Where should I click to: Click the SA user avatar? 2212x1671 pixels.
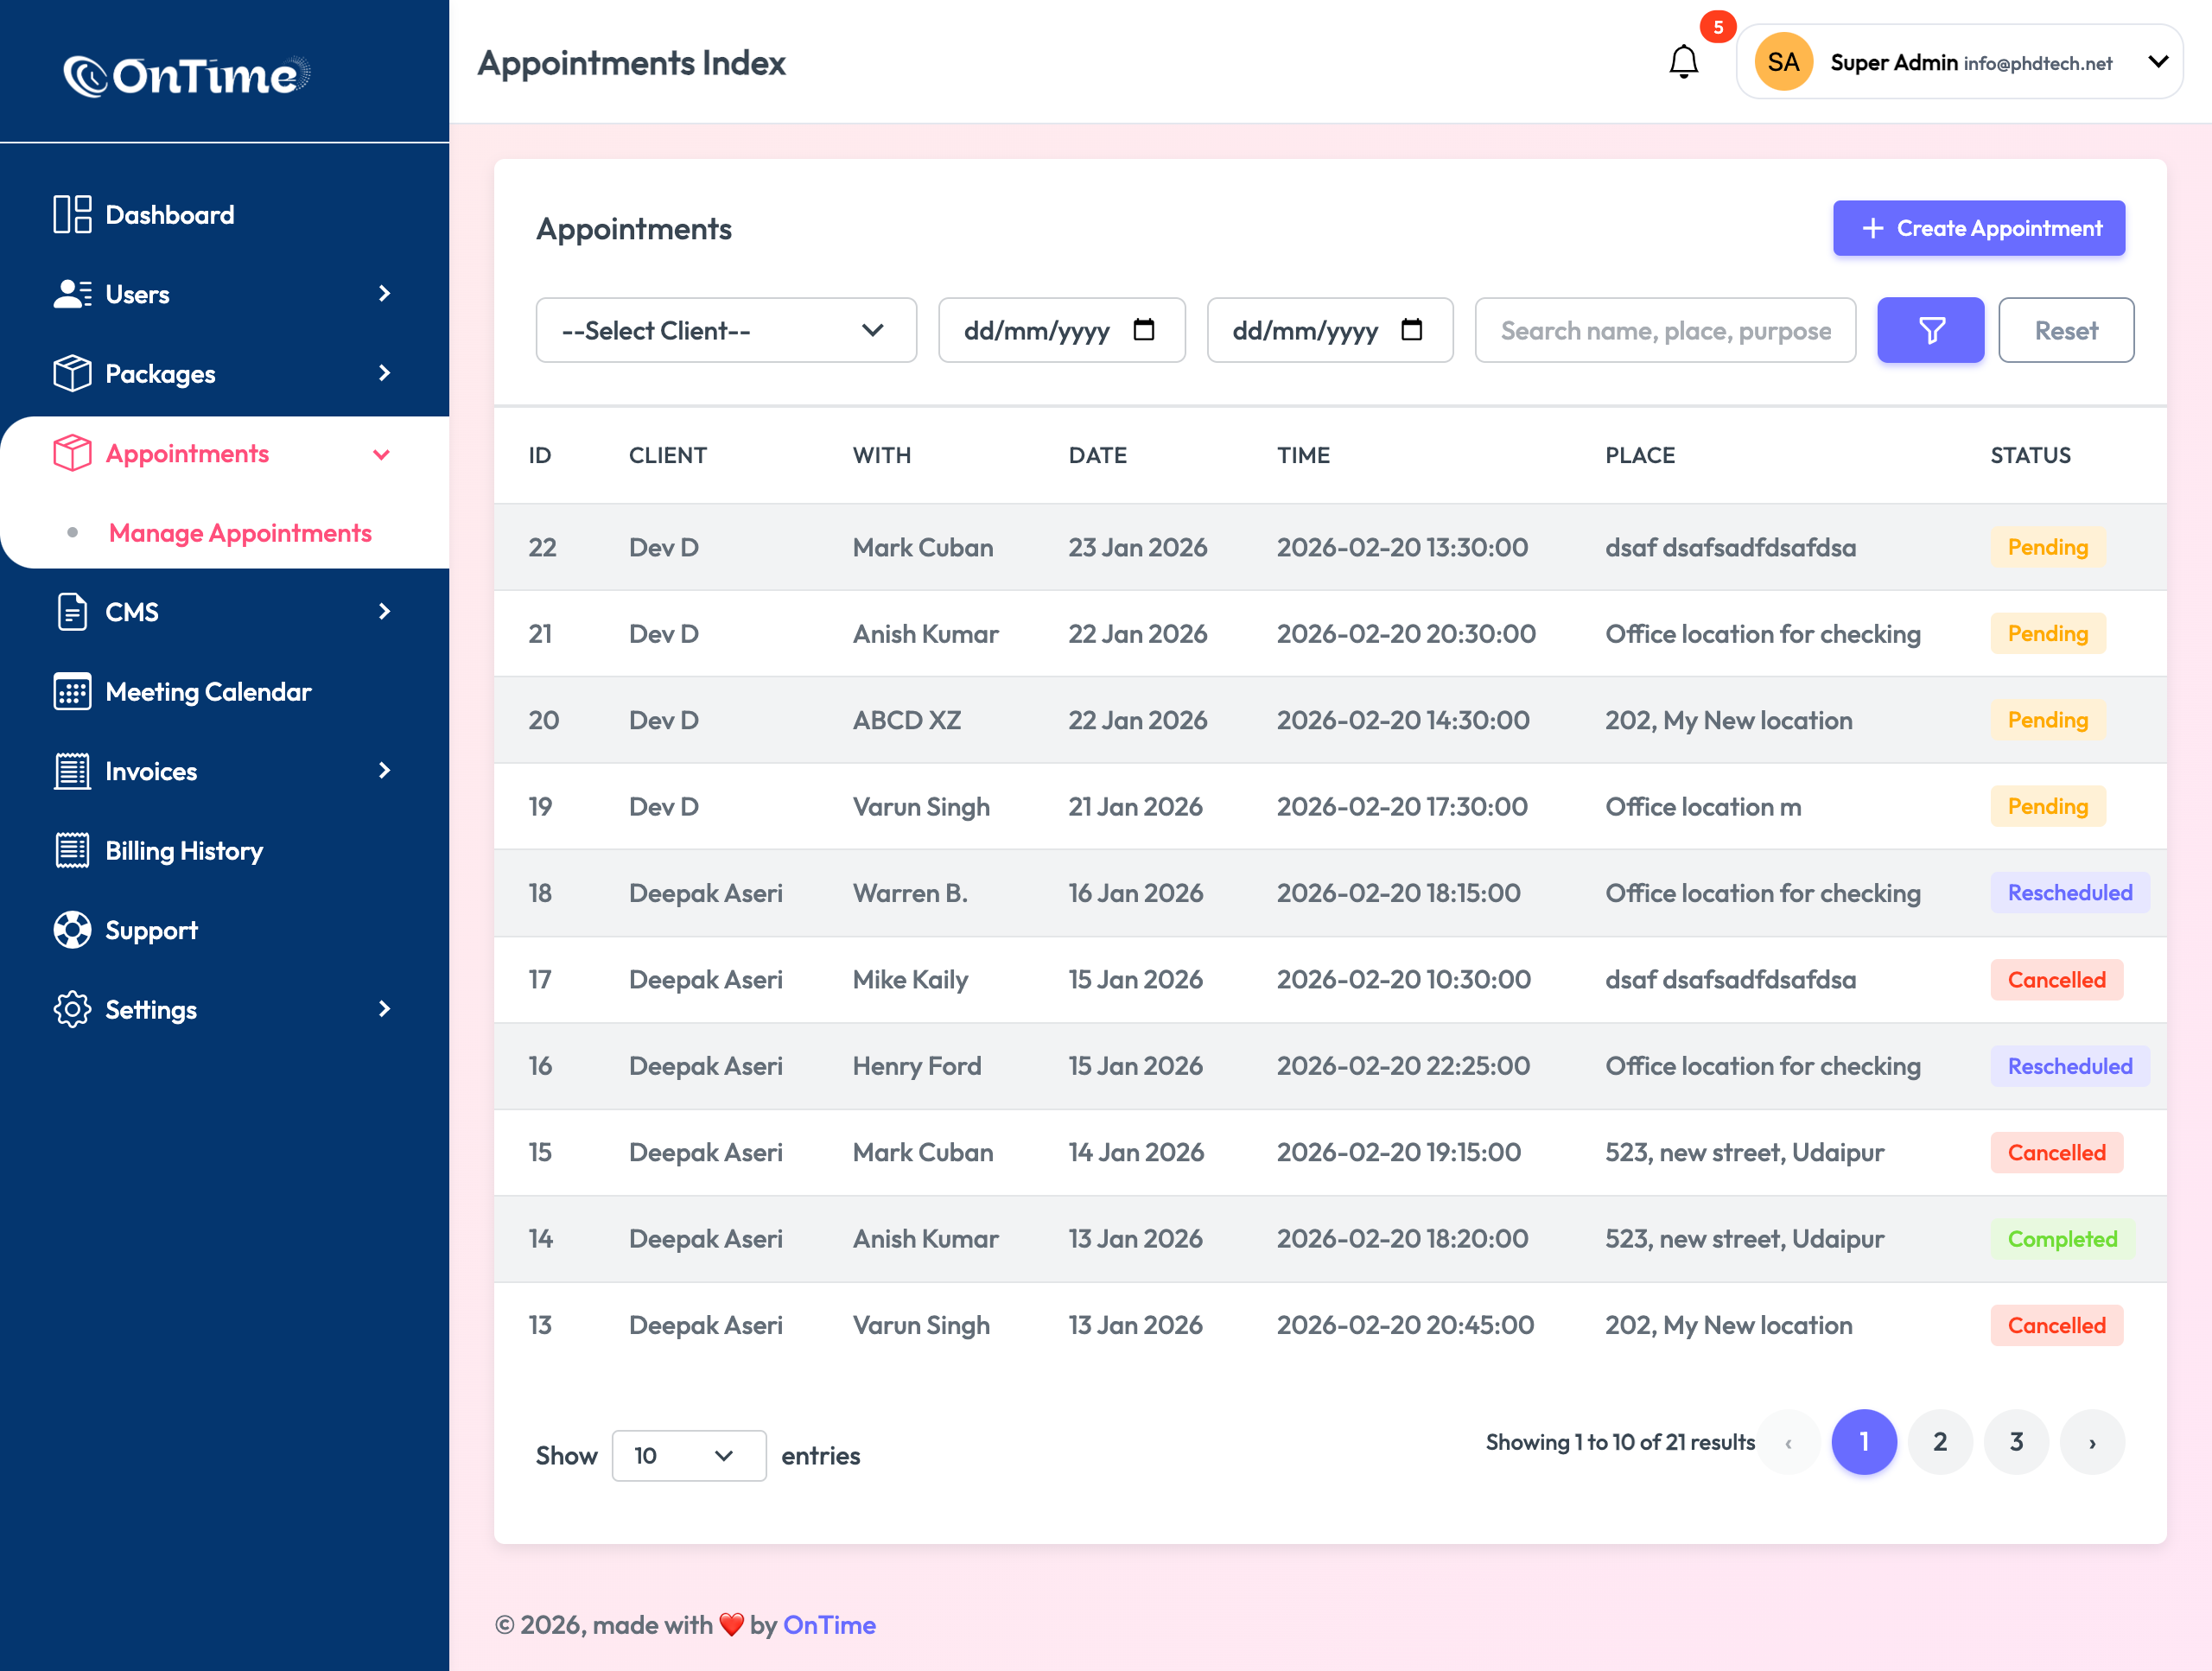click(1783, 62)
